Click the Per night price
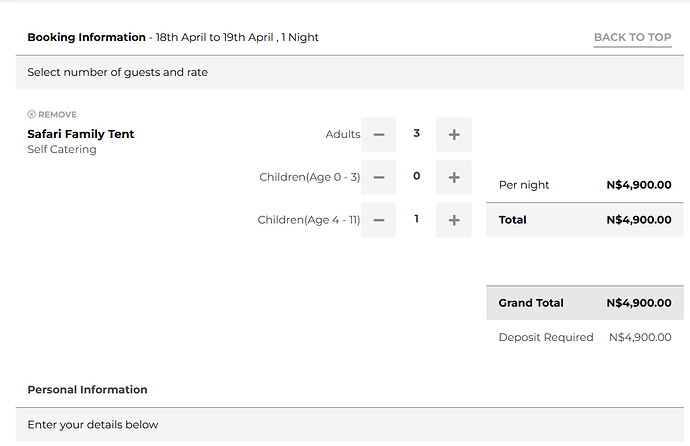690x446 pixels. coord(639,185)
